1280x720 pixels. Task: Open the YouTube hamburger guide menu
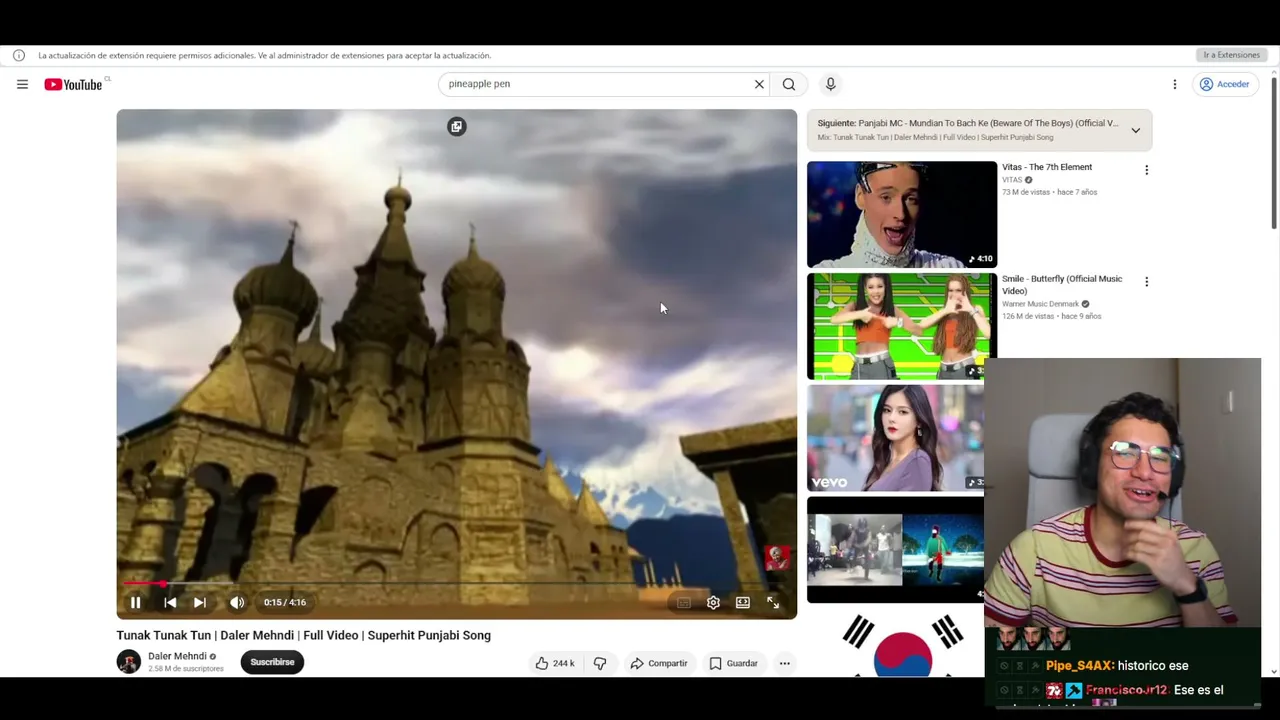tap(22, 85)
